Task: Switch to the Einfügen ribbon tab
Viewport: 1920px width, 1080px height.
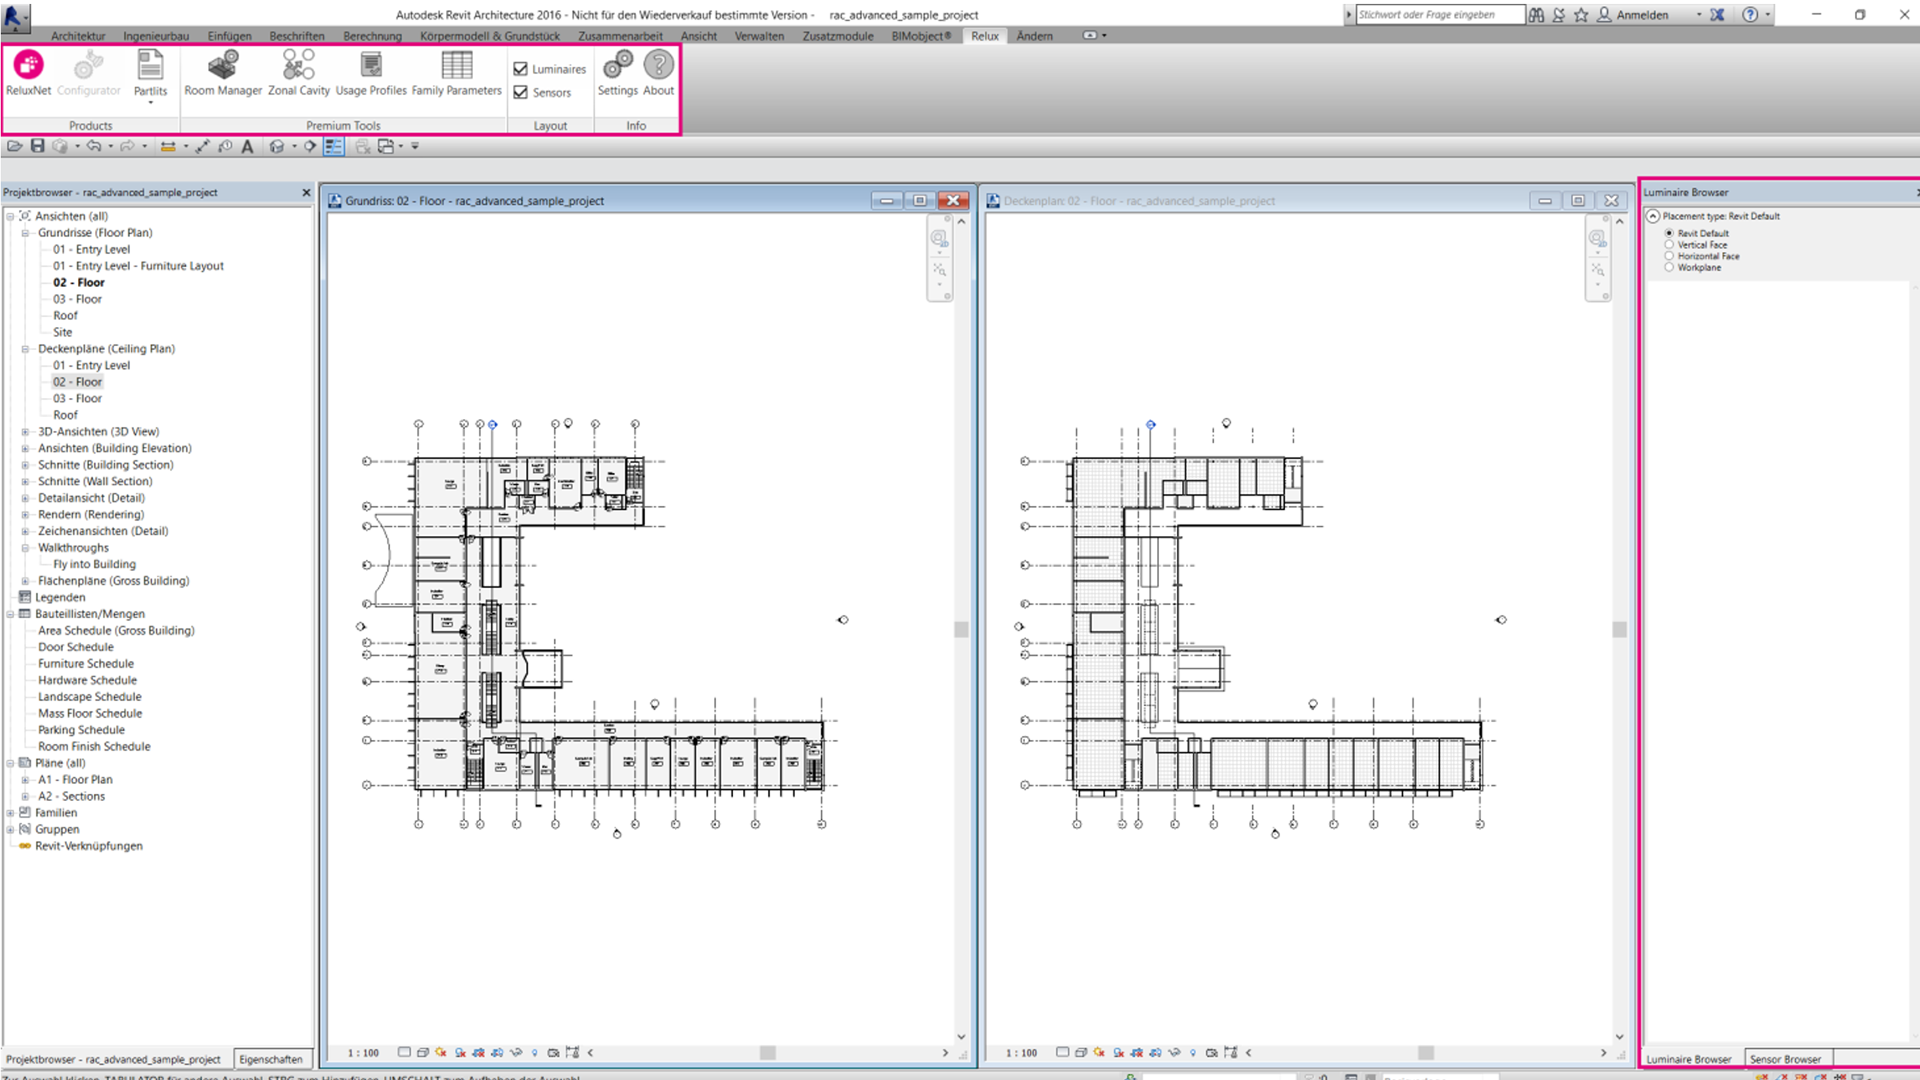Action: [x=229, y=36]
